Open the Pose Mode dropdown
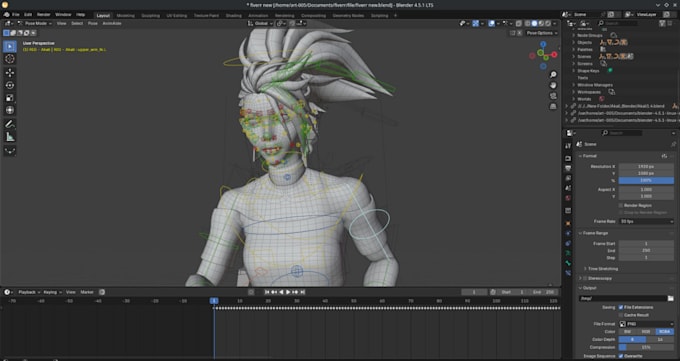Viewport: 680px width, 361px height. click(x=35, y=23)
